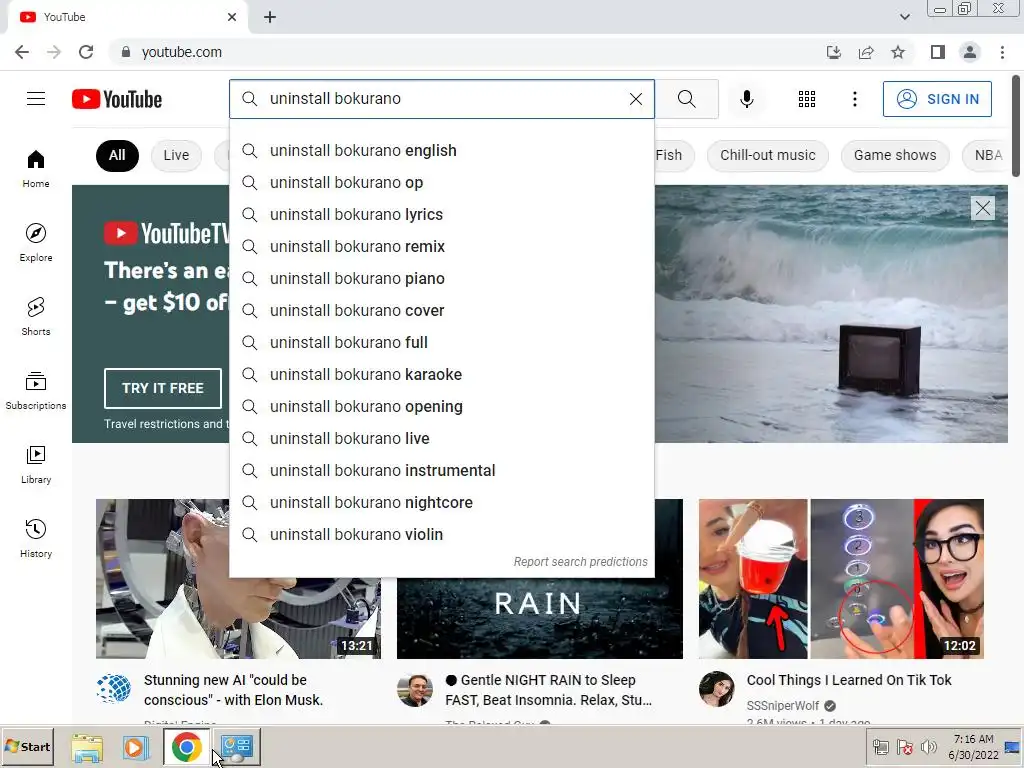1024x768 pixels.
Task: Open Windows Explorer from taskbar
Action: (87, 747)
